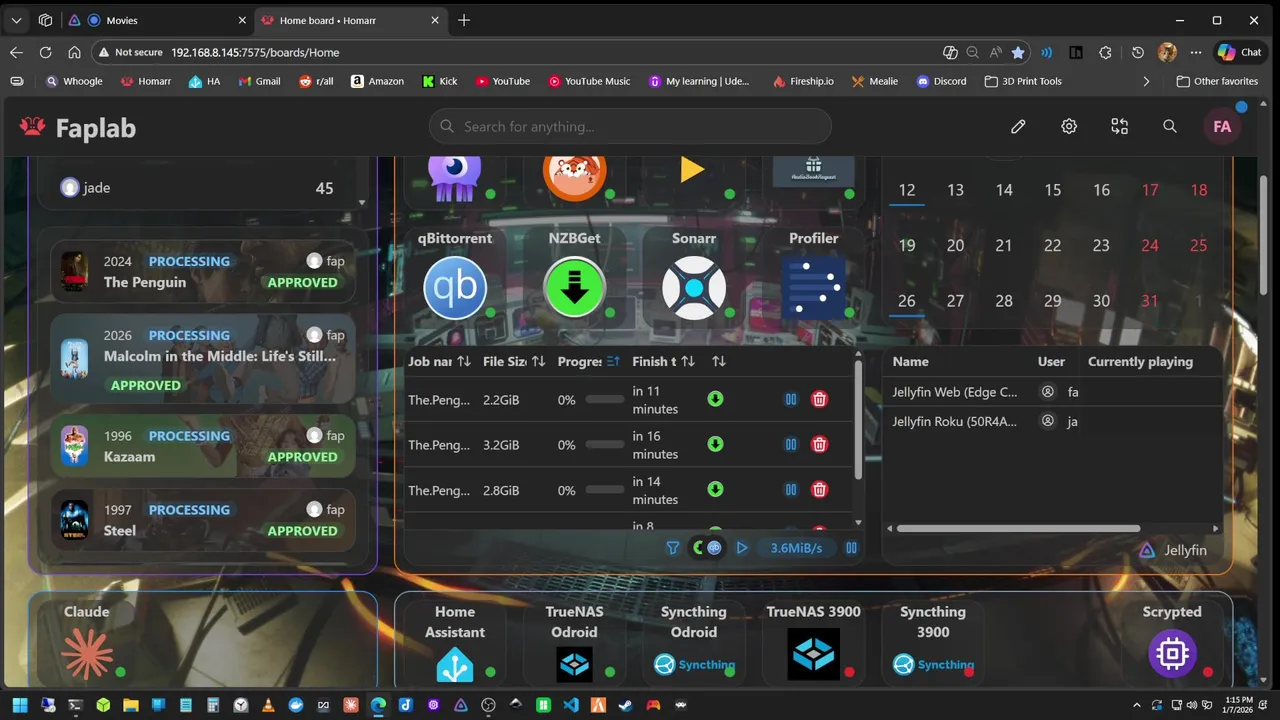This screenshot has height=720, width=1280.
Task: Open the FA user avatar menu
Action: (1221, 127)
